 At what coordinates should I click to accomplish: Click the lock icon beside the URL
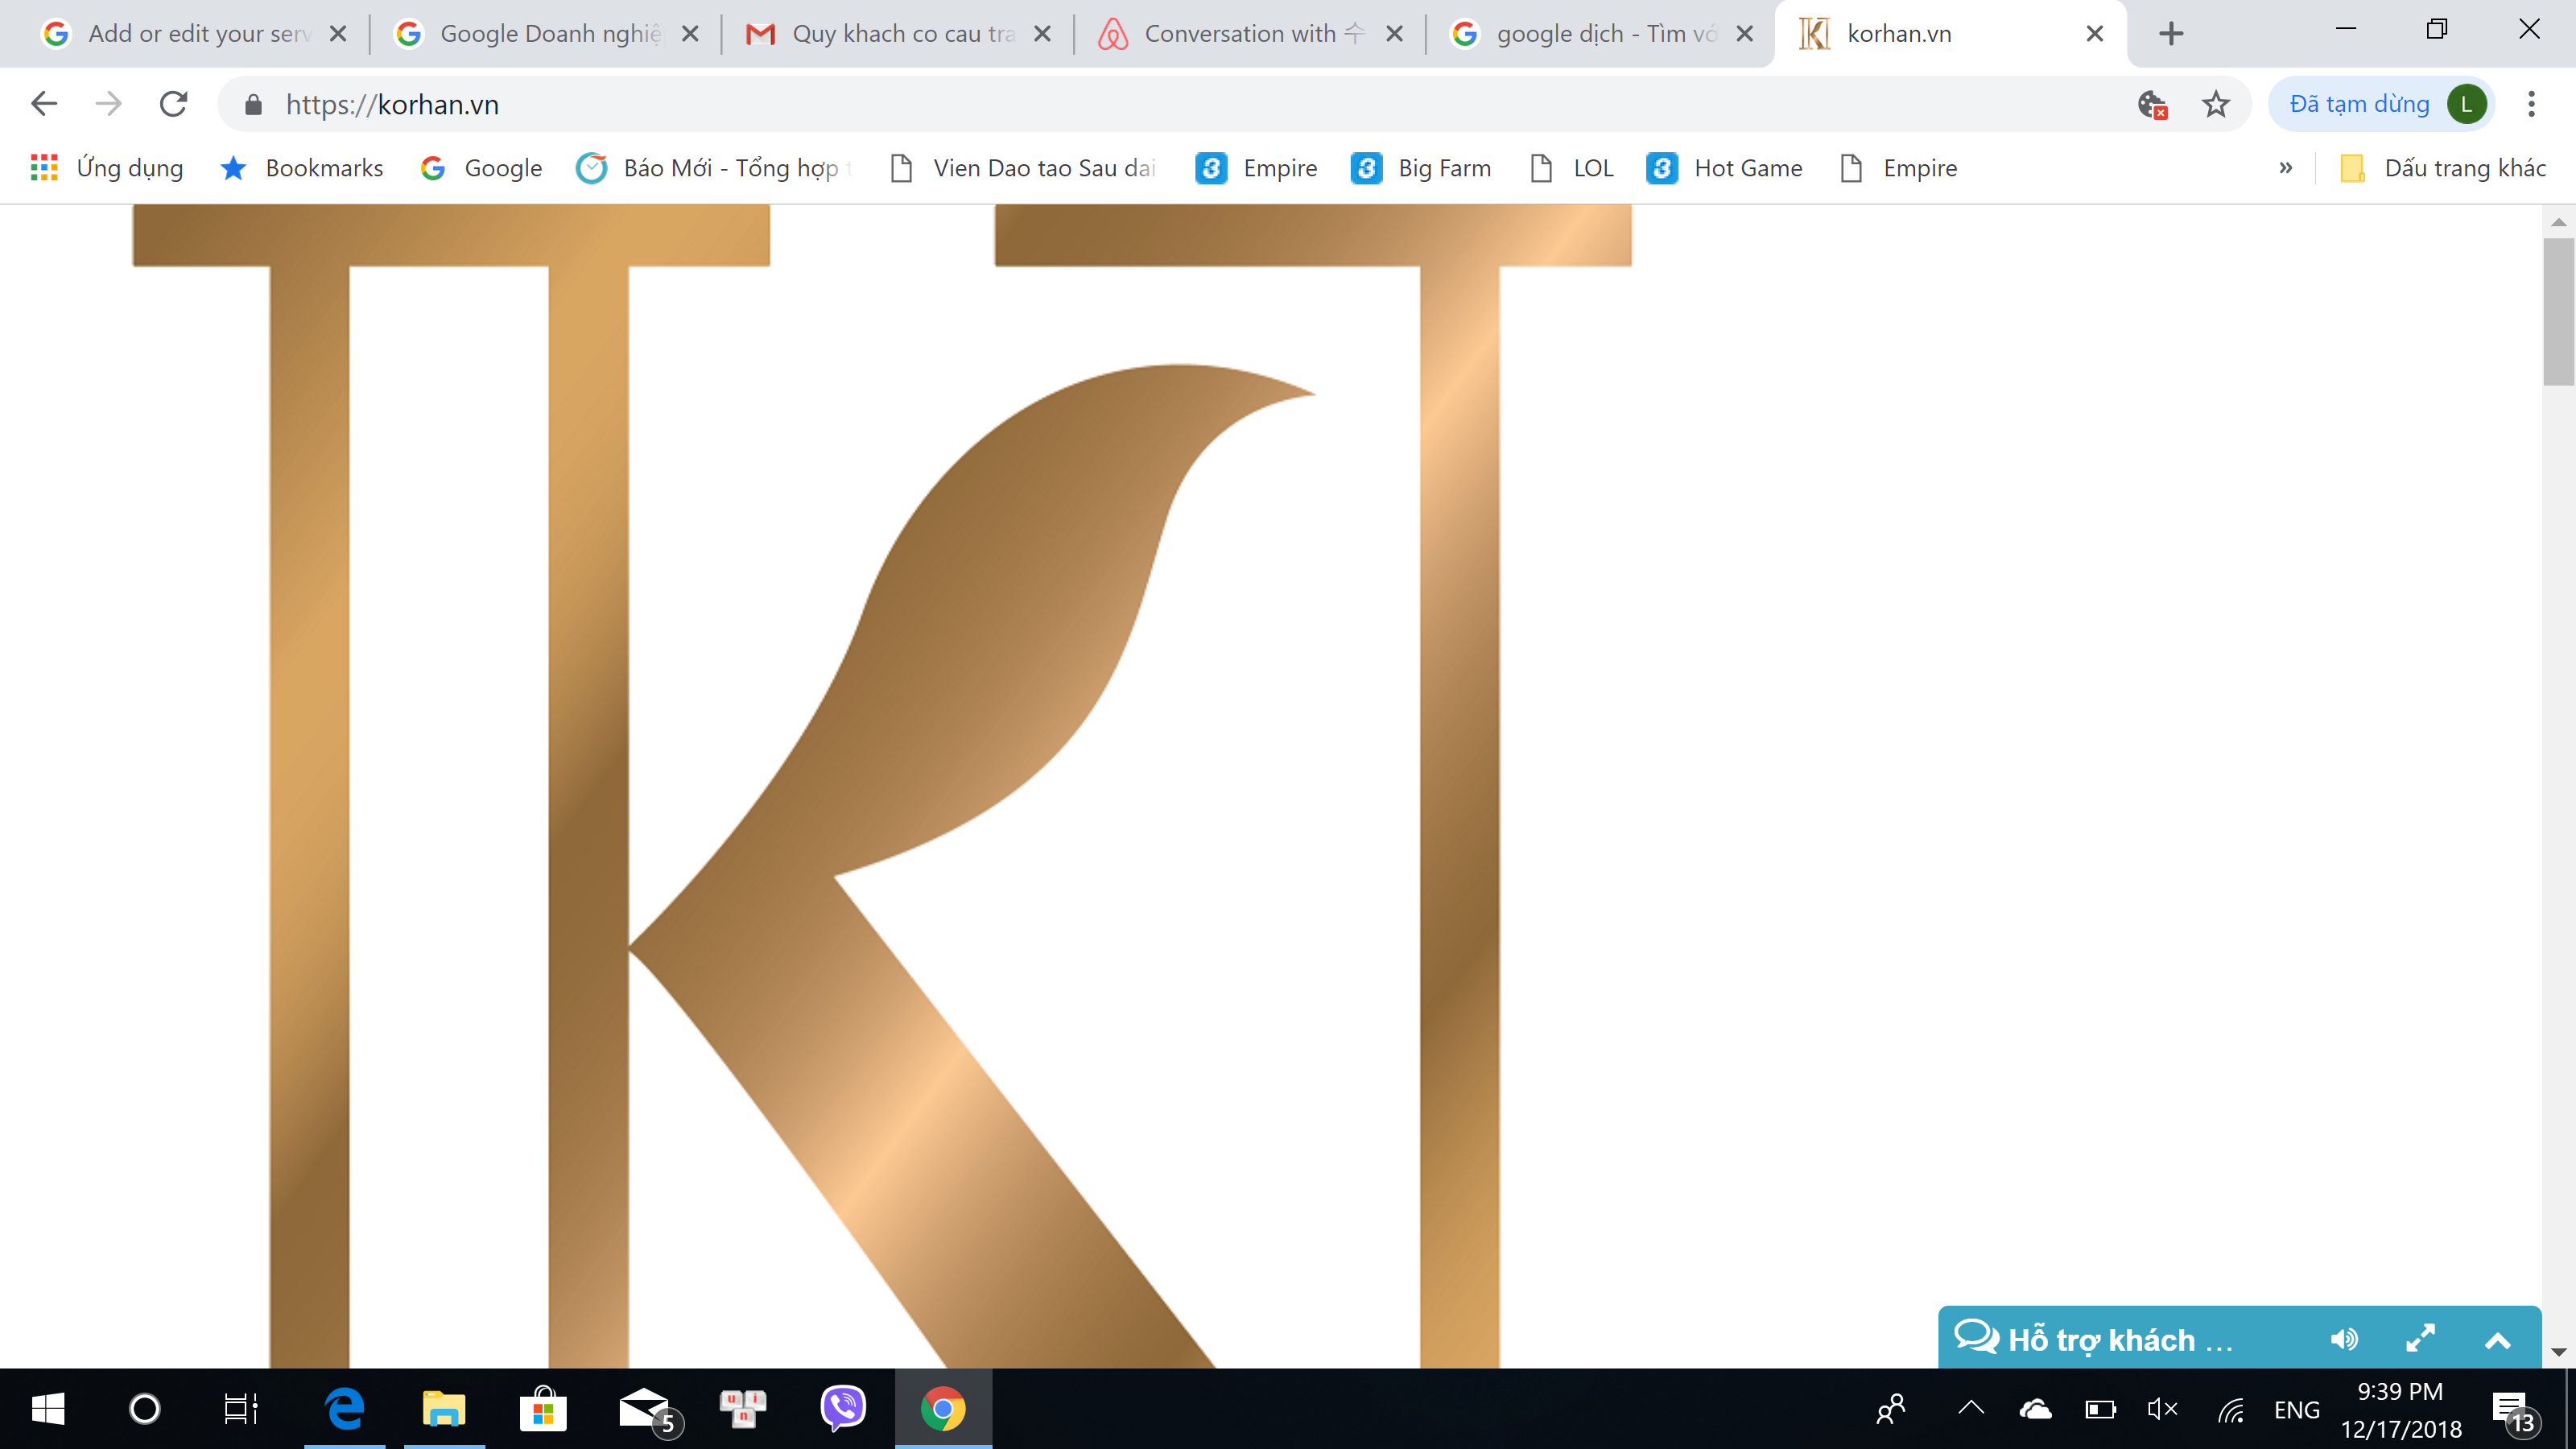(253, 105)
